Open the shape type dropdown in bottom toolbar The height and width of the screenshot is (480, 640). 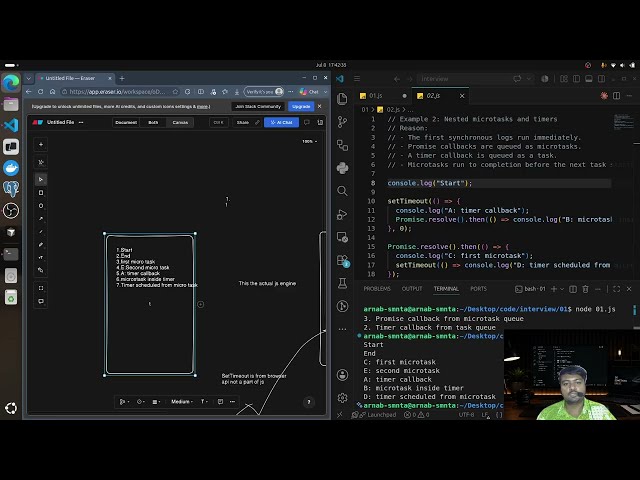(124, 402)
